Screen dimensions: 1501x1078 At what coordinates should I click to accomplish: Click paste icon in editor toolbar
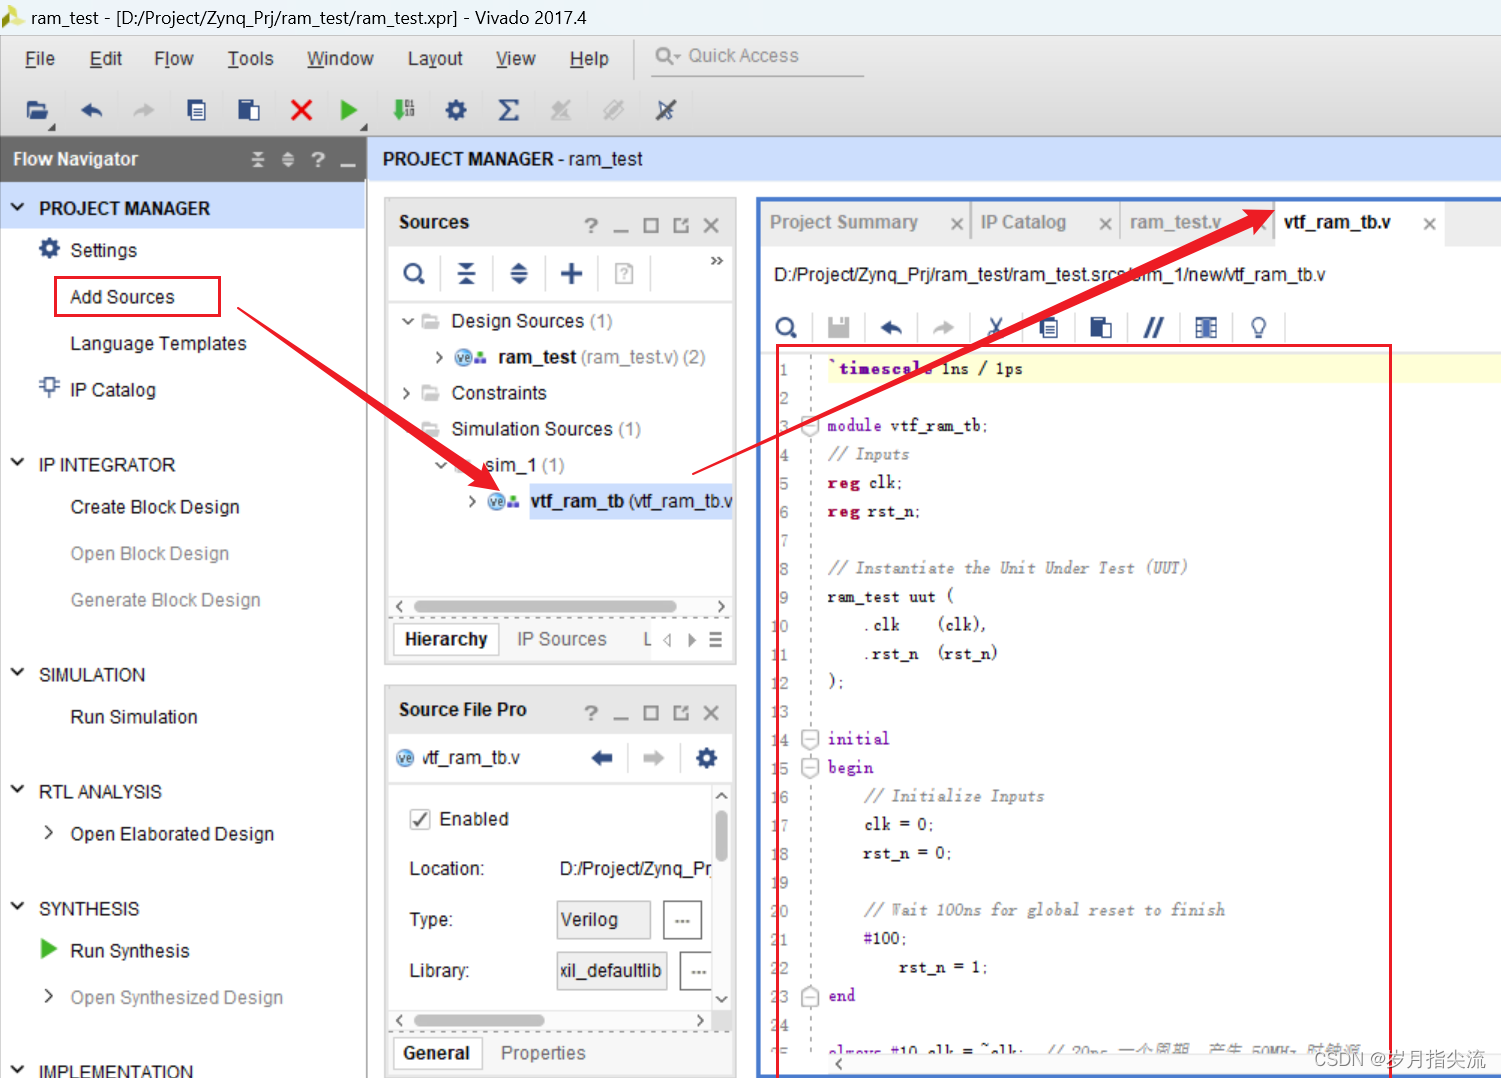tap(1101, 327)
